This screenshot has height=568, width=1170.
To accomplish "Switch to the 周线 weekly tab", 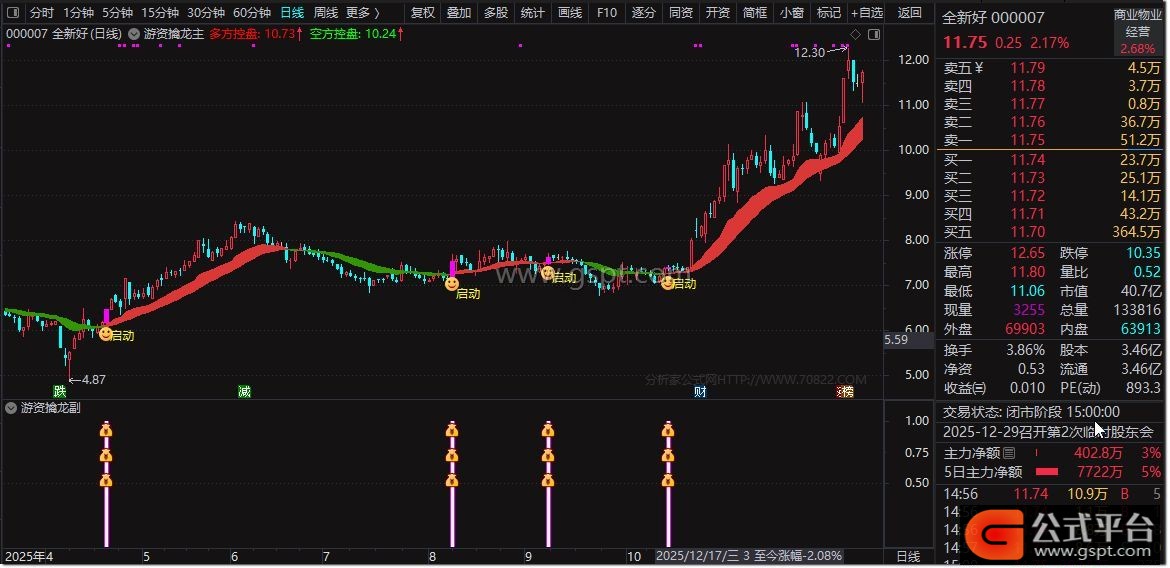I will pos(326,13).
